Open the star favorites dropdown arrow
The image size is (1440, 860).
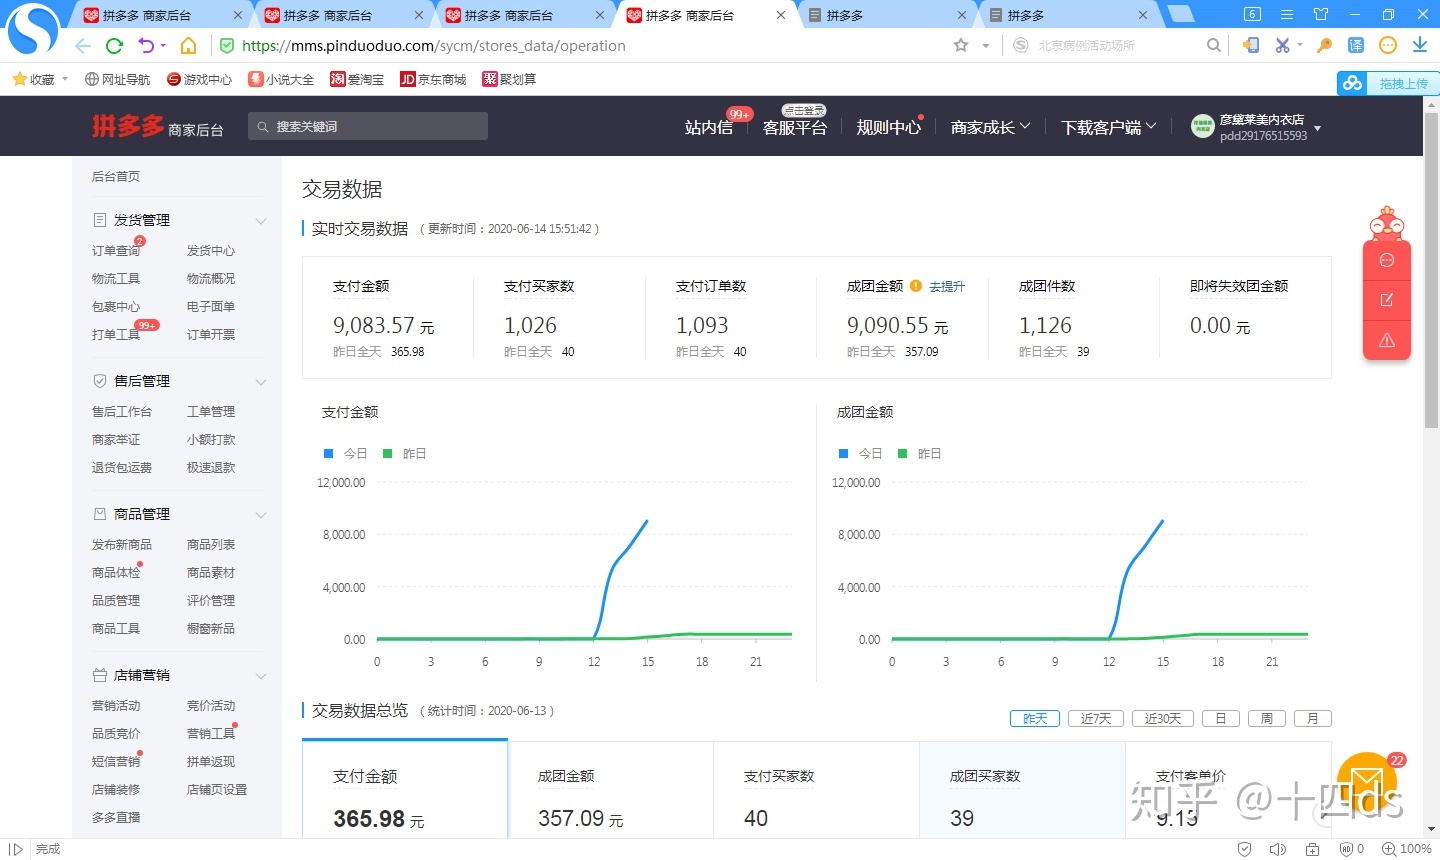pyautogui.click(x=985, y=45)
